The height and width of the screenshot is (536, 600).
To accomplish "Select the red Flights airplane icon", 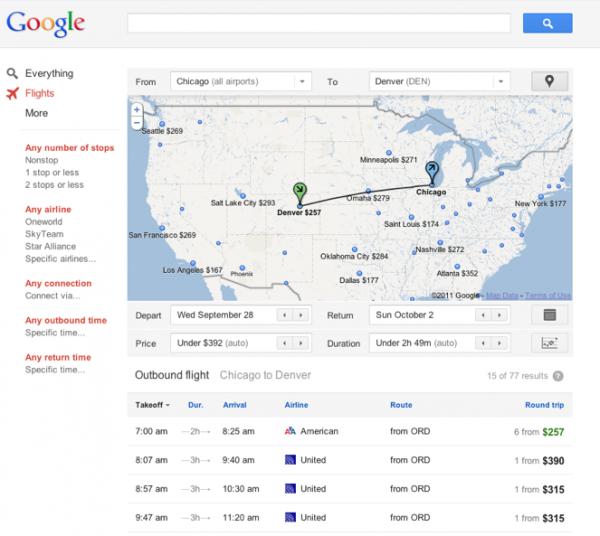I will 12,93.
